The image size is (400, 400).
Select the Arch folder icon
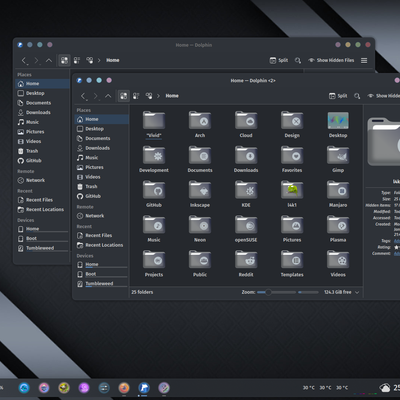click(200, 120)
